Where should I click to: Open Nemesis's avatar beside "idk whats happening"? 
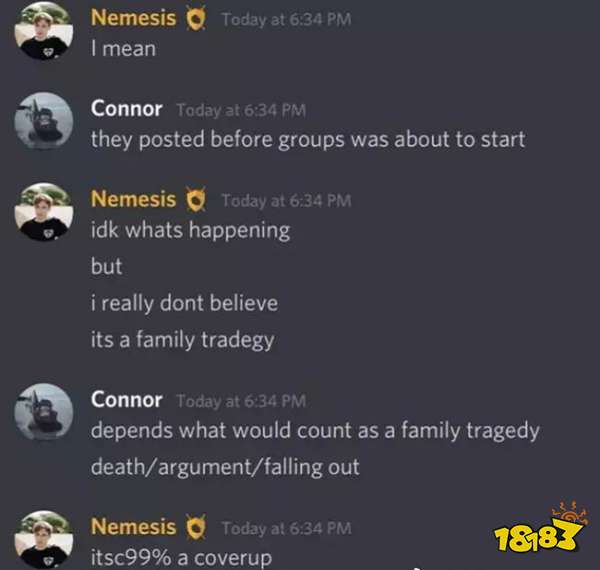pyautogui.click(x=44, y=212)
